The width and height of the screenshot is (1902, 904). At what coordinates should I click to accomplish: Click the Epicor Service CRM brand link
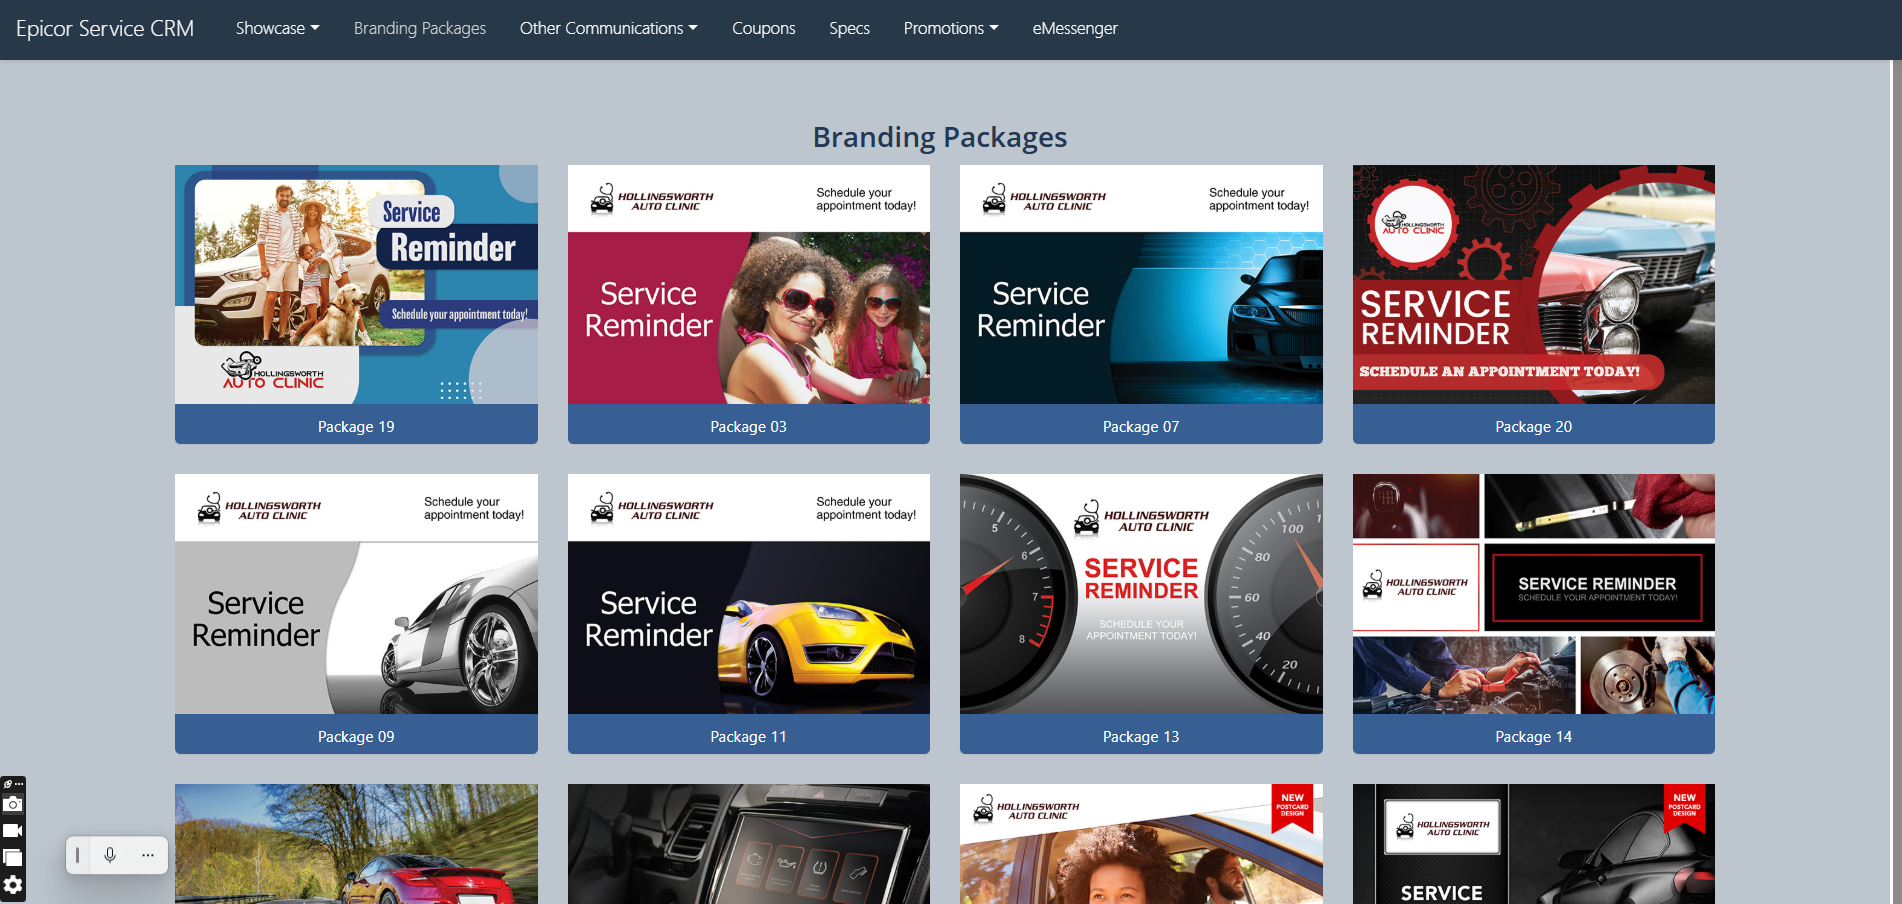tap(105, 28)
